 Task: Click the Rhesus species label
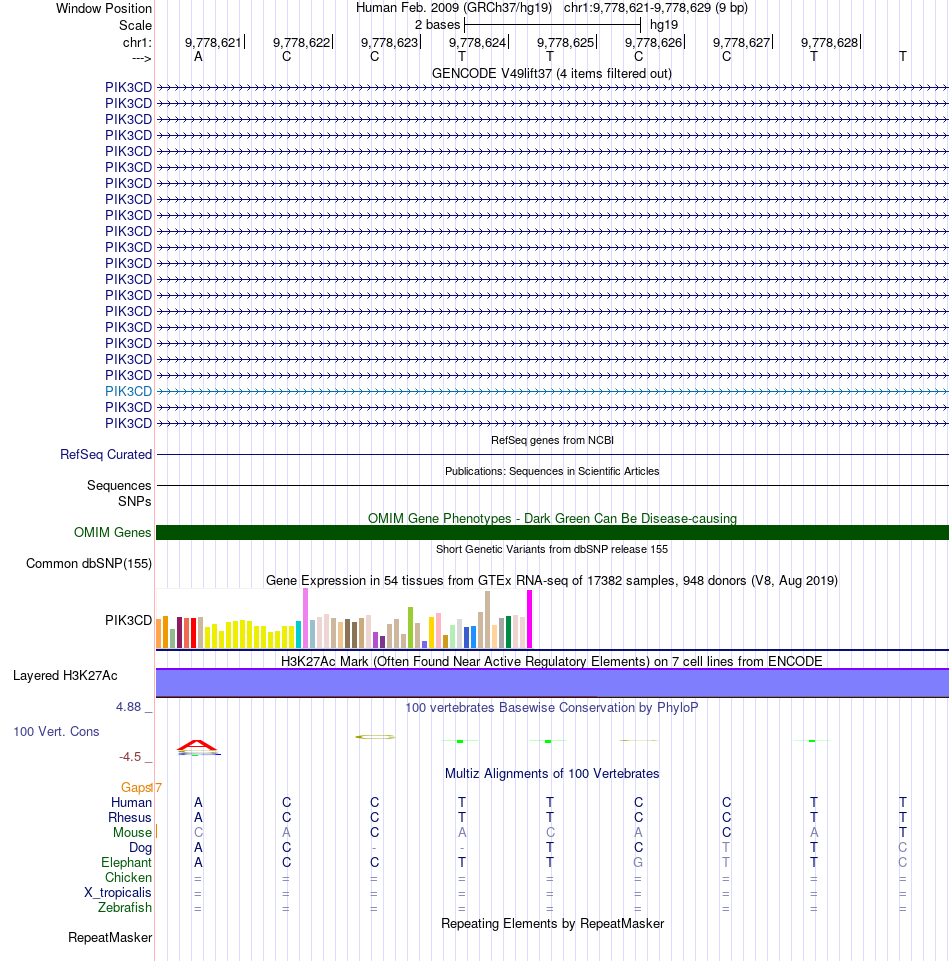pyautogui.click(x=129, y=818)
